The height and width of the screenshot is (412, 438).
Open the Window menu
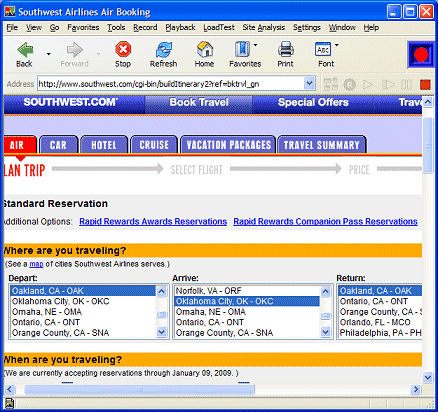[x=342, y=27]
